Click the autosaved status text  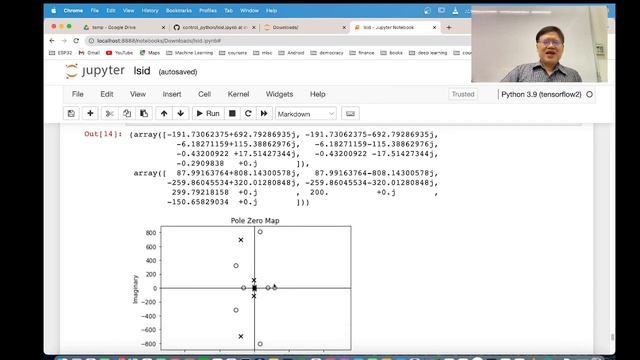tap(178, 72)
